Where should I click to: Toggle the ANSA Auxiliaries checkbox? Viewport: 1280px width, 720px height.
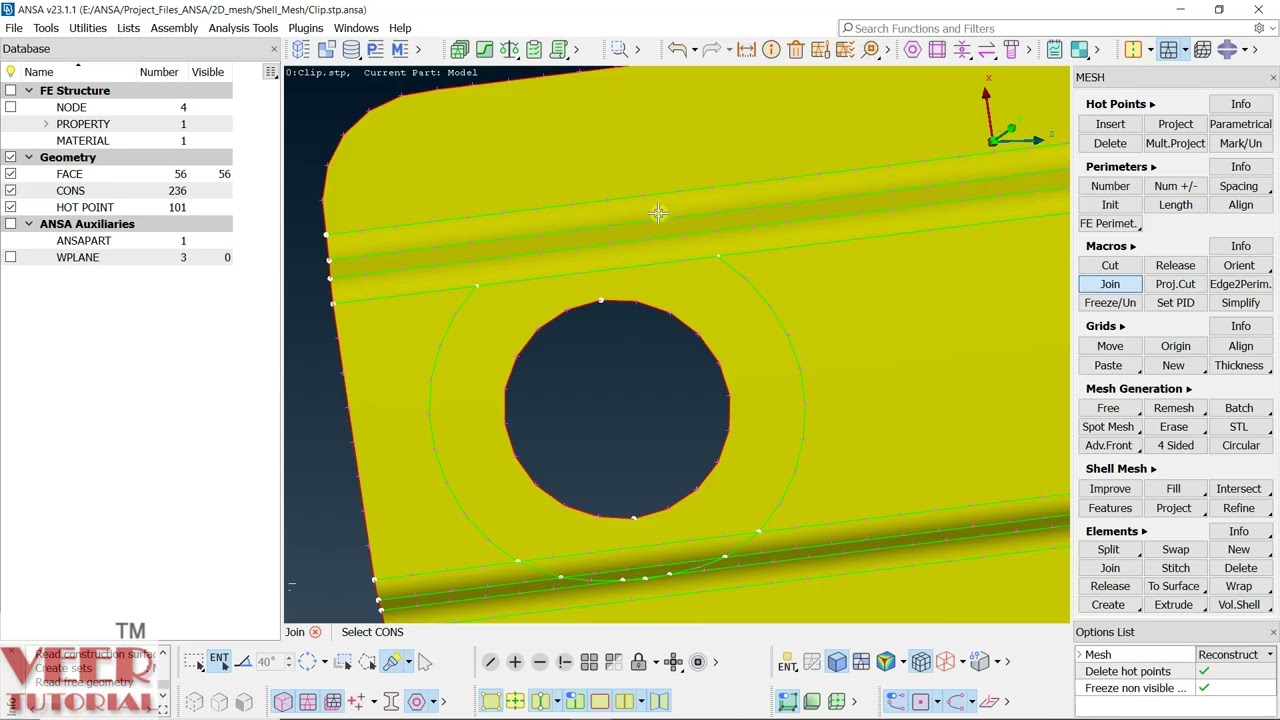click(x=11, y=224)
